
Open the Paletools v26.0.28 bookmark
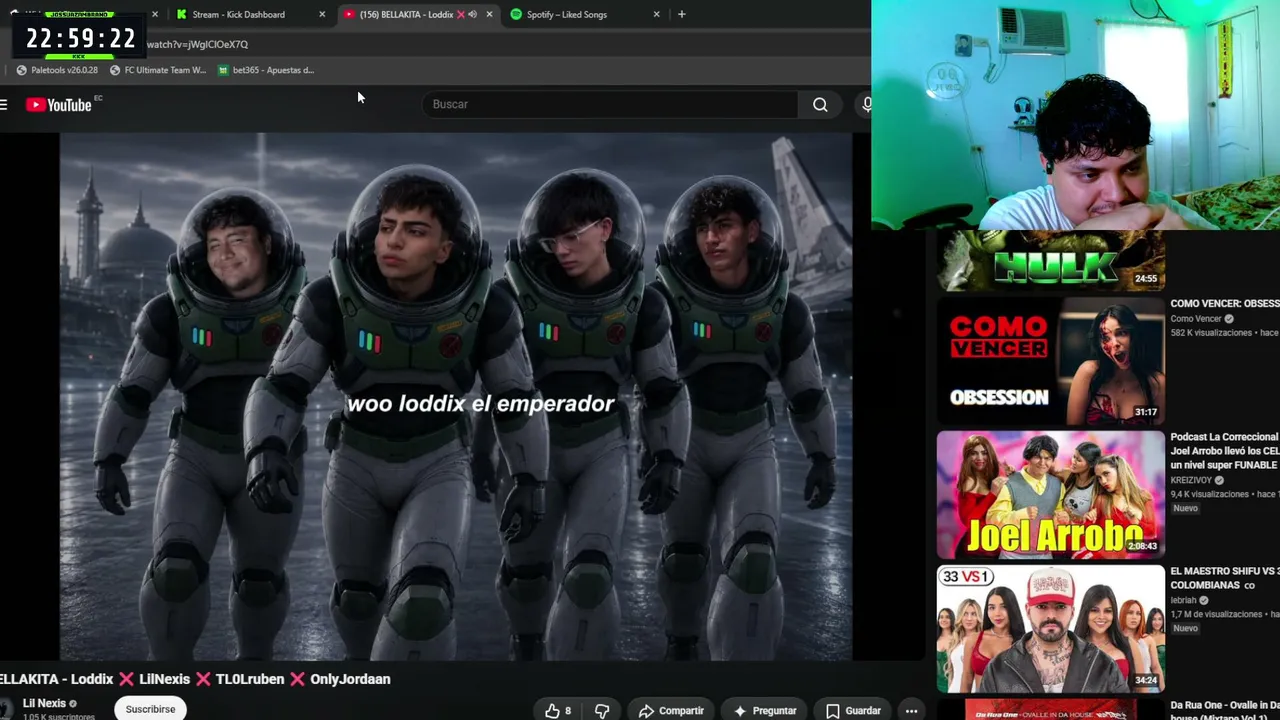(x=57, y=70)
